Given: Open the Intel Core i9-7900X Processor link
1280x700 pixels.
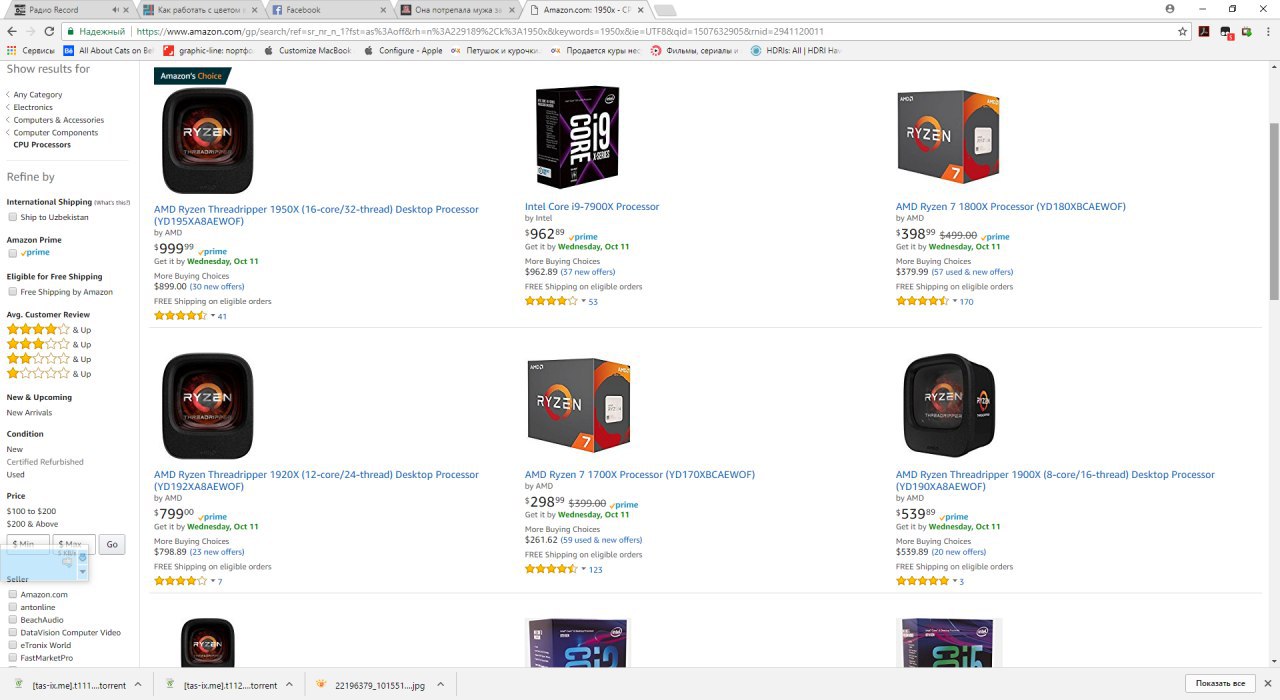Looking at the screenshot, I should tap(592, 207).
